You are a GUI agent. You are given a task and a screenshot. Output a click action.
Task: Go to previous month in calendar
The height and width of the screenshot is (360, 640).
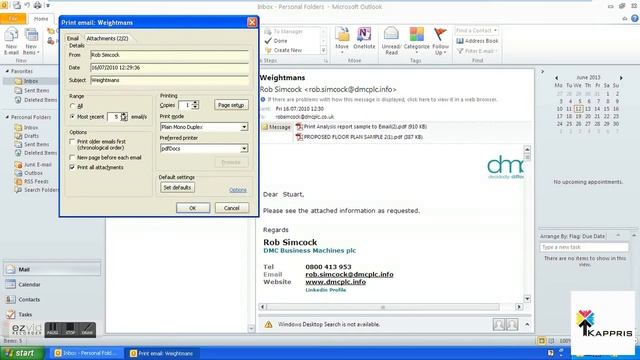coord(556,78)
